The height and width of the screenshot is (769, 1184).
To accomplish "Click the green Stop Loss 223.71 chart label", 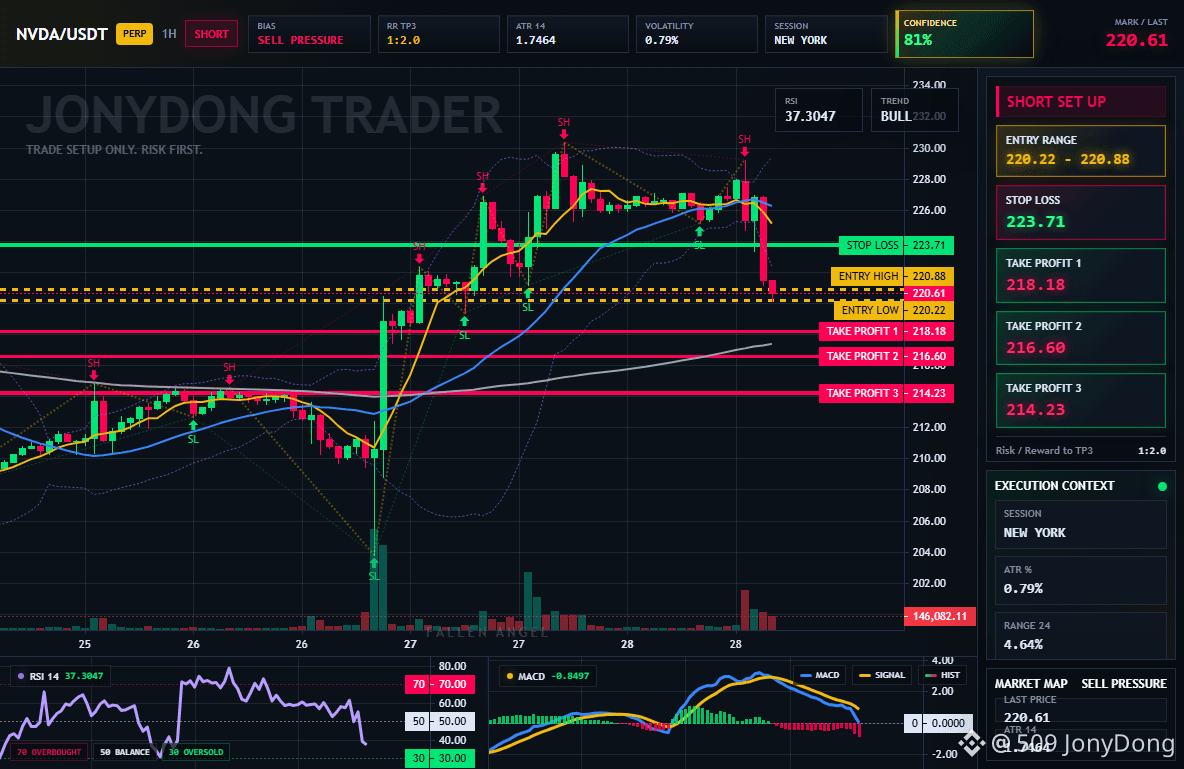I will click(x=896, y=246).
